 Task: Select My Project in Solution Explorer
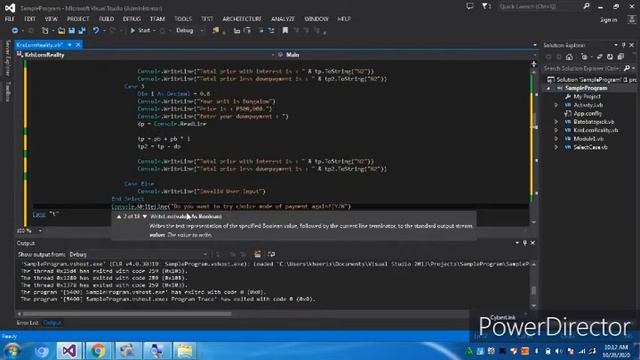(587, 97)
